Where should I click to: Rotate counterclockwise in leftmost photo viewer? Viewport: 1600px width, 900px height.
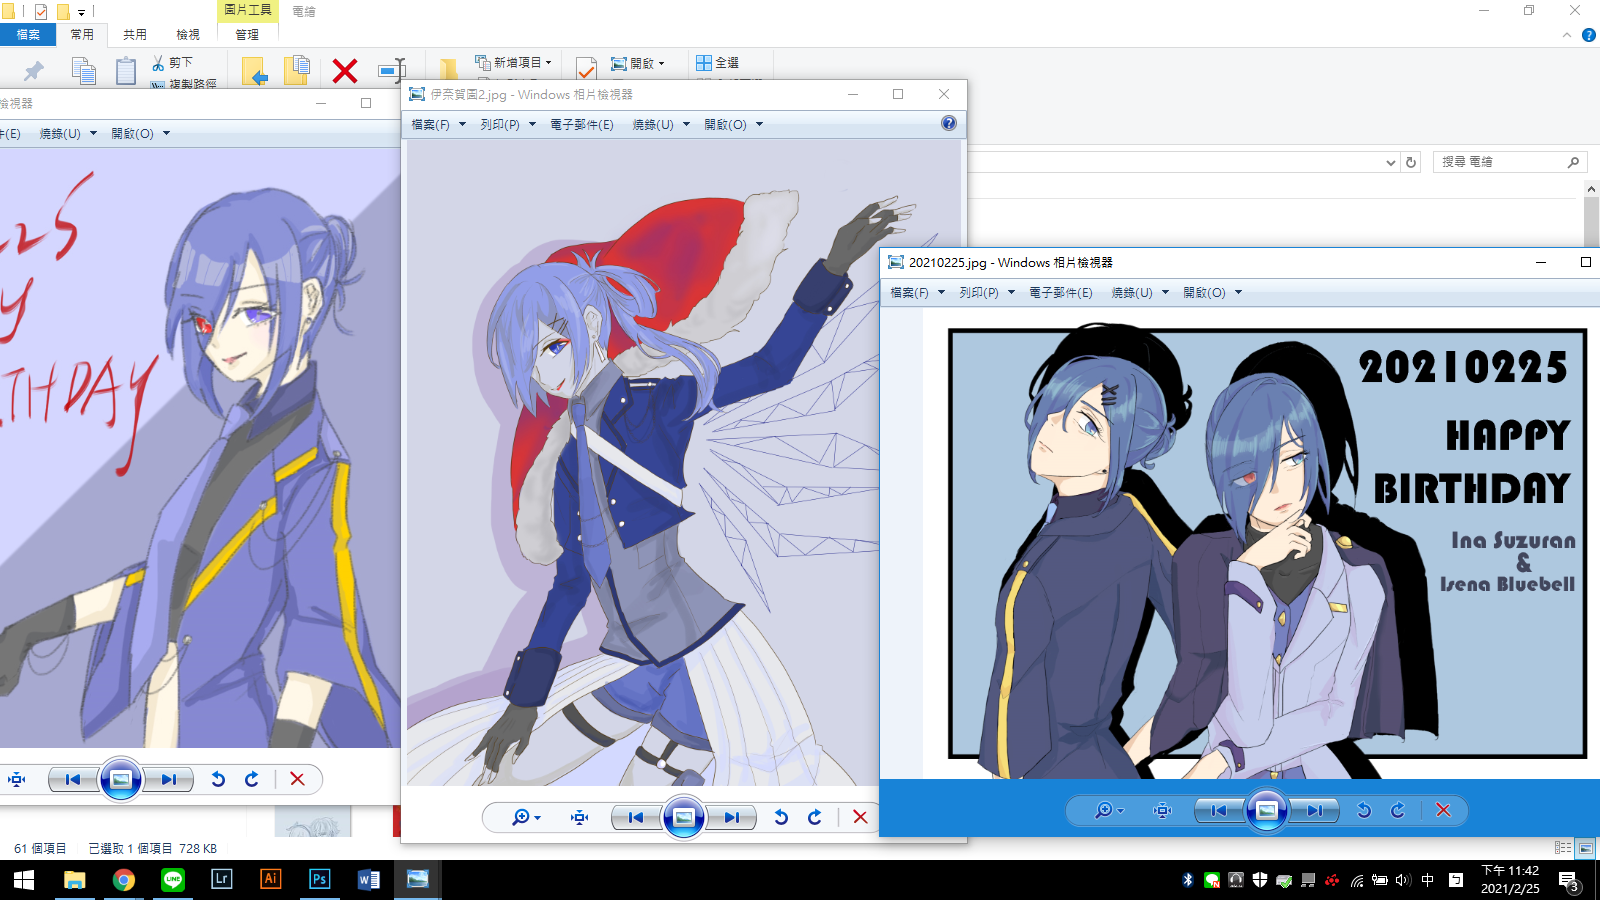[x=218, y=779]
